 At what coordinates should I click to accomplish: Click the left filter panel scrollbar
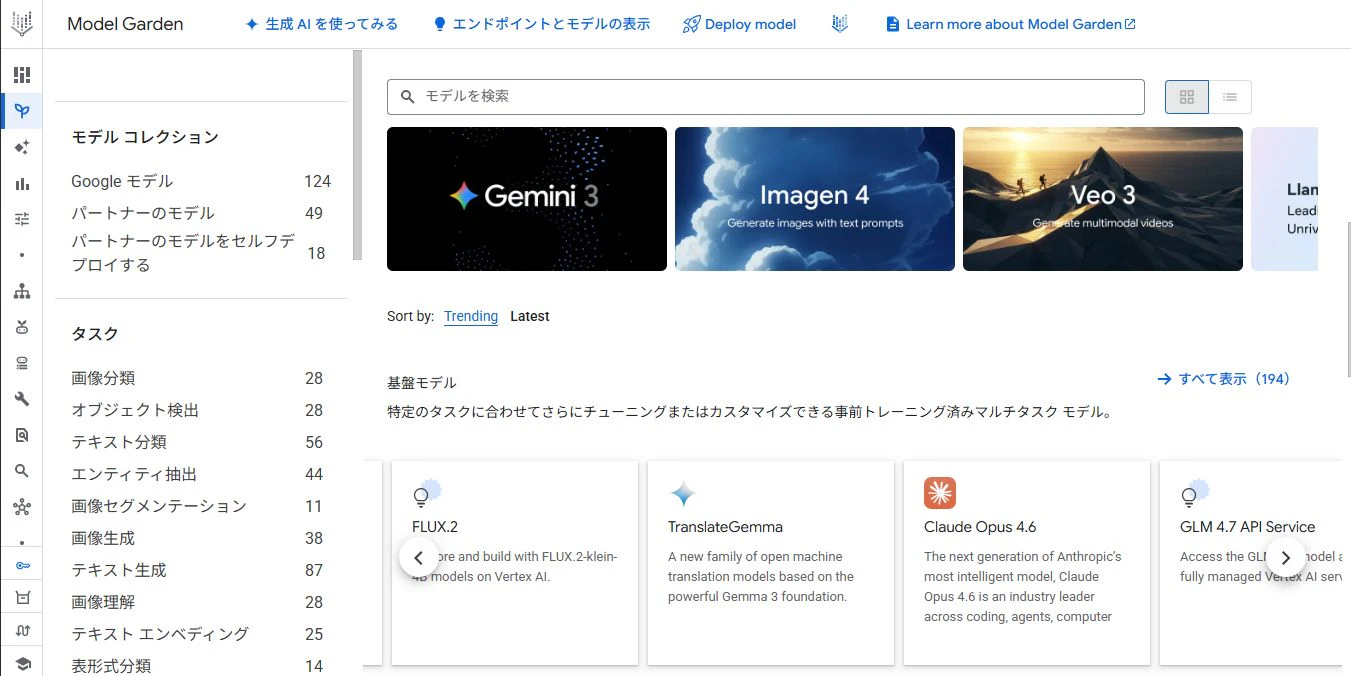click(358, 156)
